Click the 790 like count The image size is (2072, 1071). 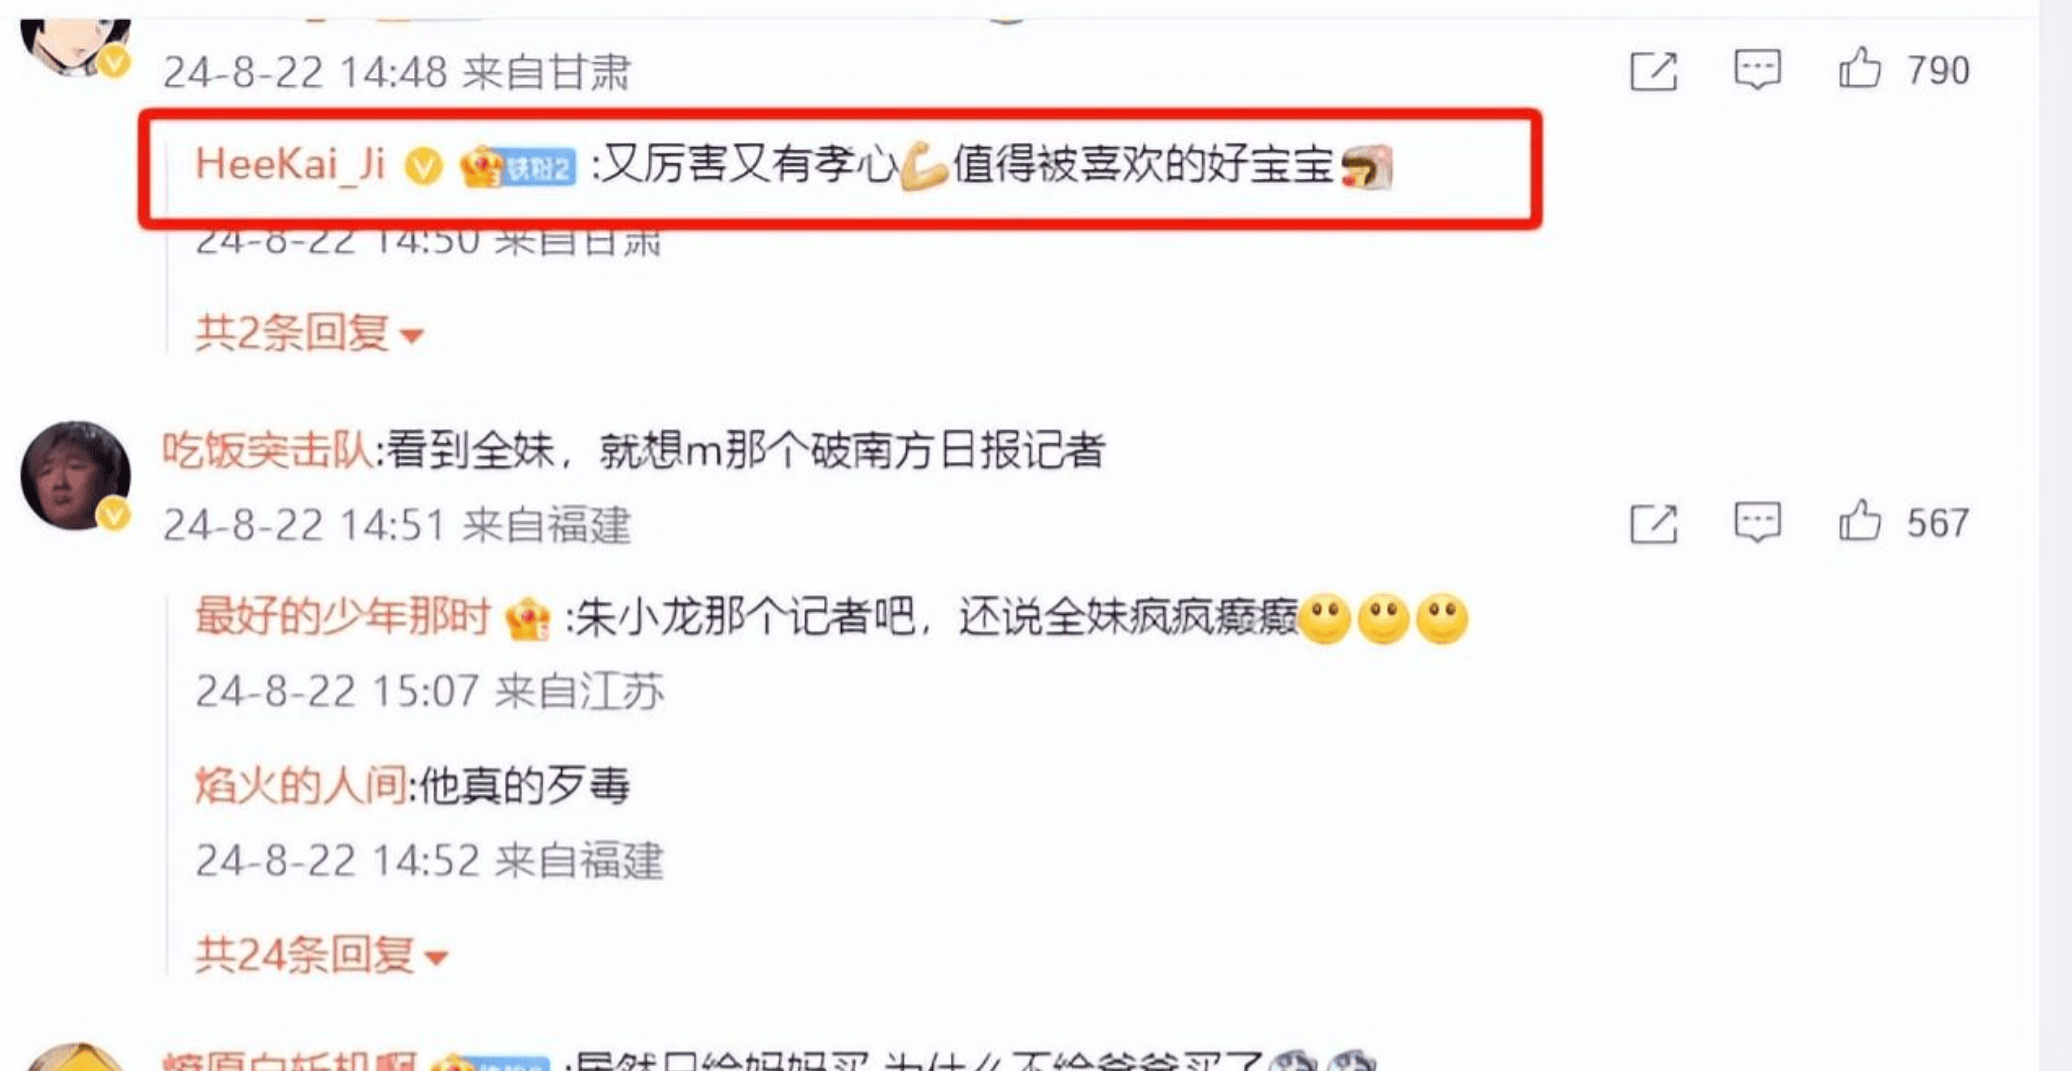pyautogui.click(x=1937, y=70)
